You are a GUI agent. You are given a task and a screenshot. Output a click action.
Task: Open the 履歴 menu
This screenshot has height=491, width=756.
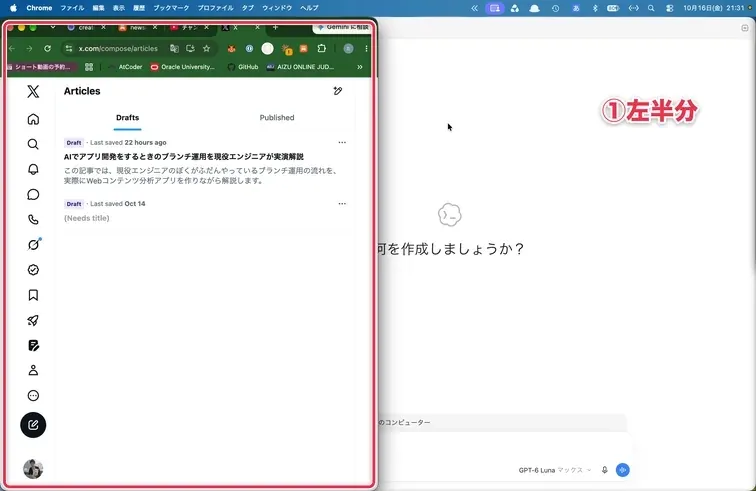(139, 8)
